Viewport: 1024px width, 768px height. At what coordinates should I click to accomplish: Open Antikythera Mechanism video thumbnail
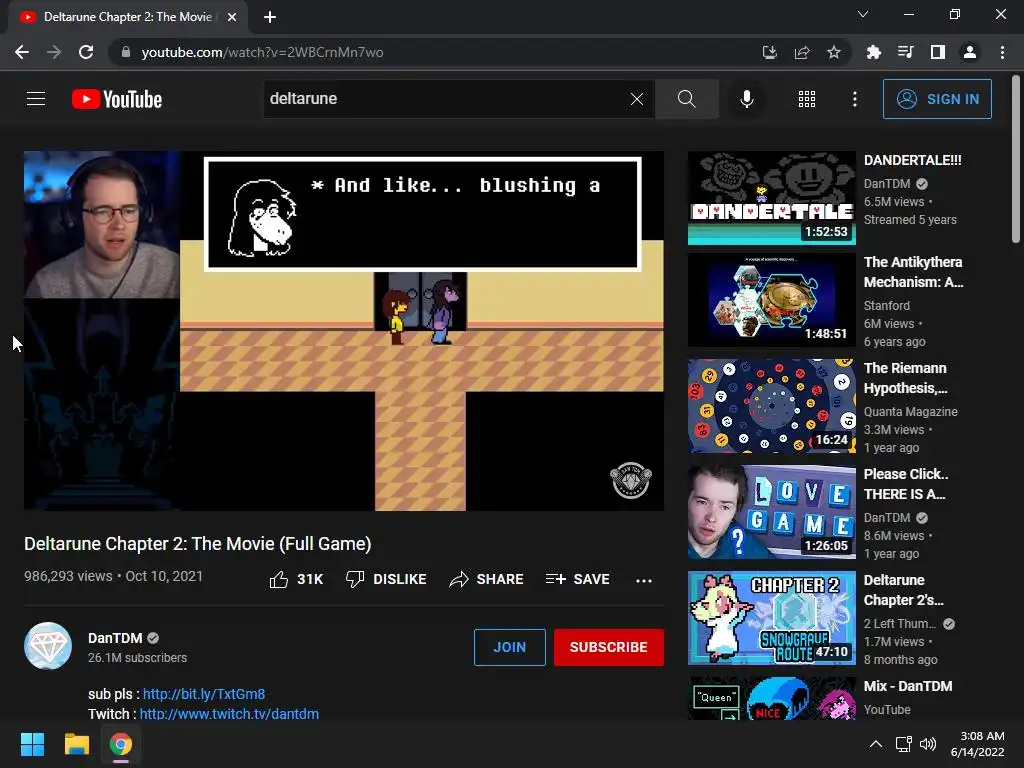point(771,300)
